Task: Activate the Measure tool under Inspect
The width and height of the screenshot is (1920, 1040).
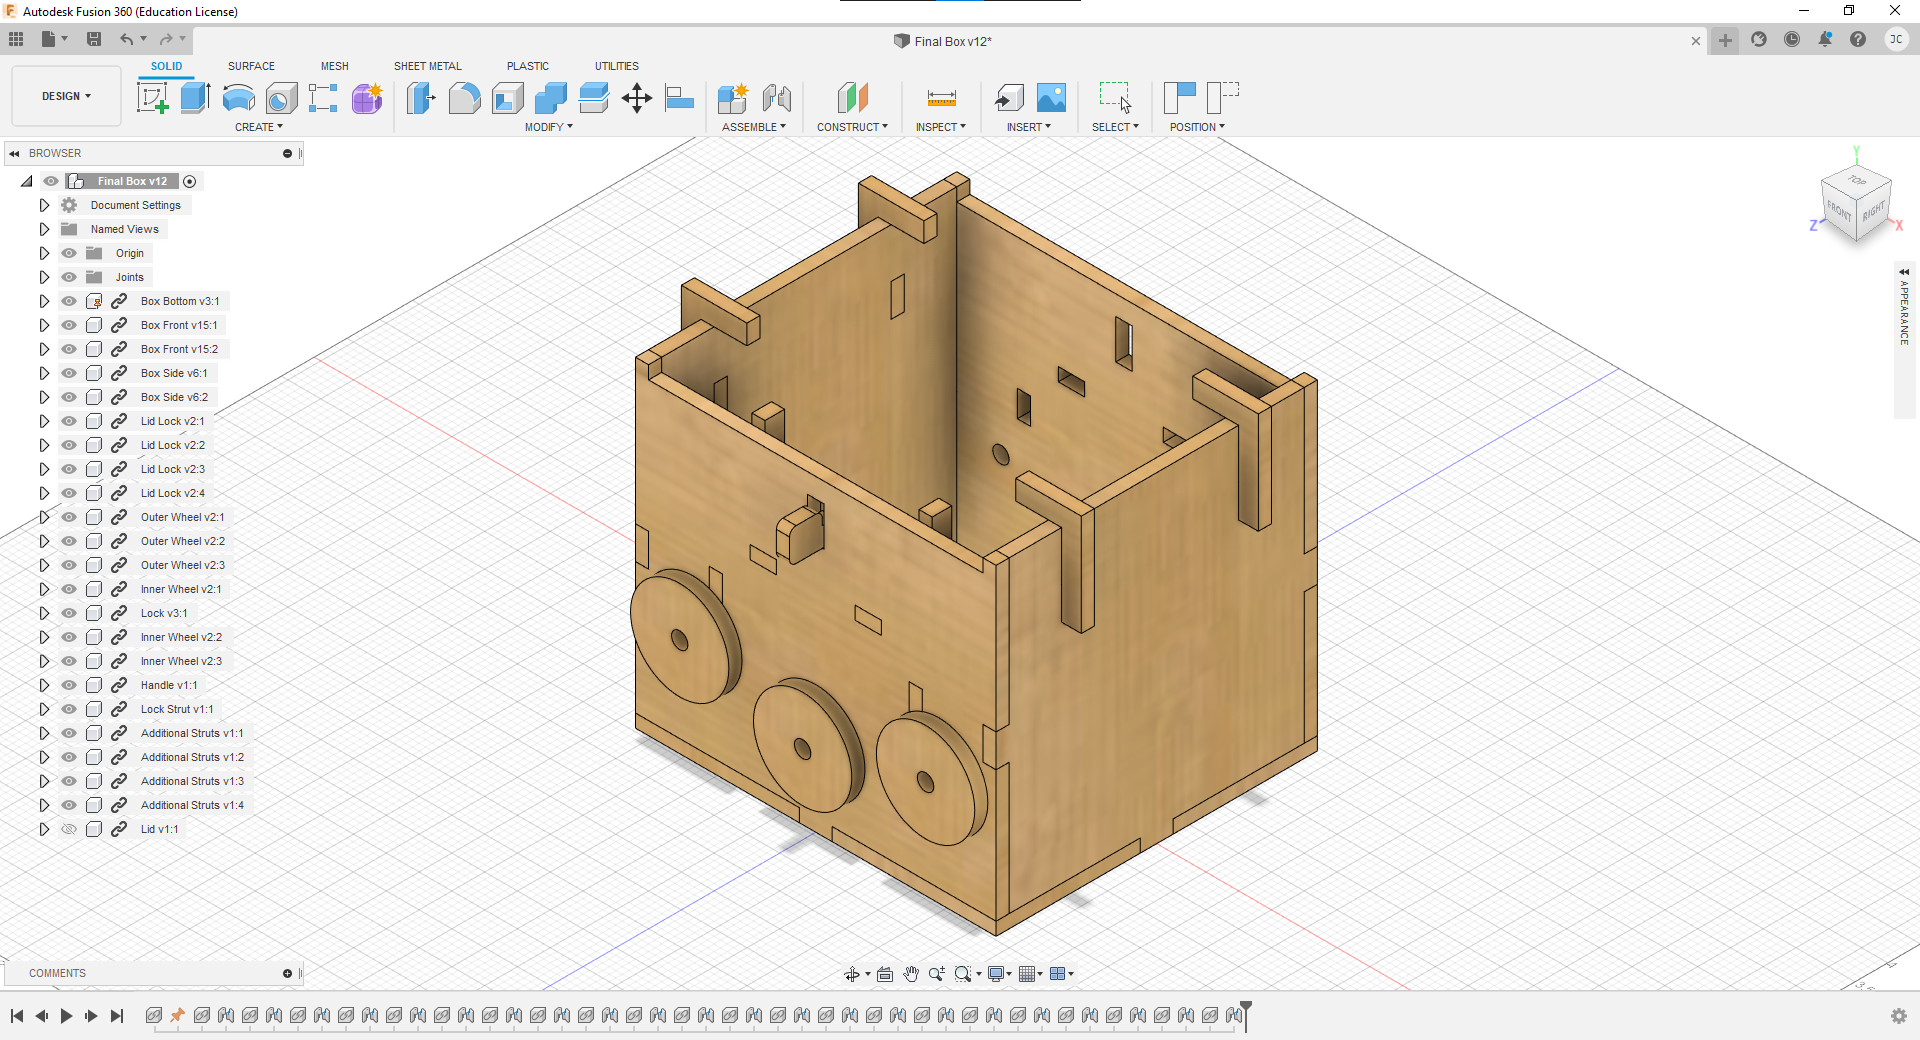Action: [941, 98]
